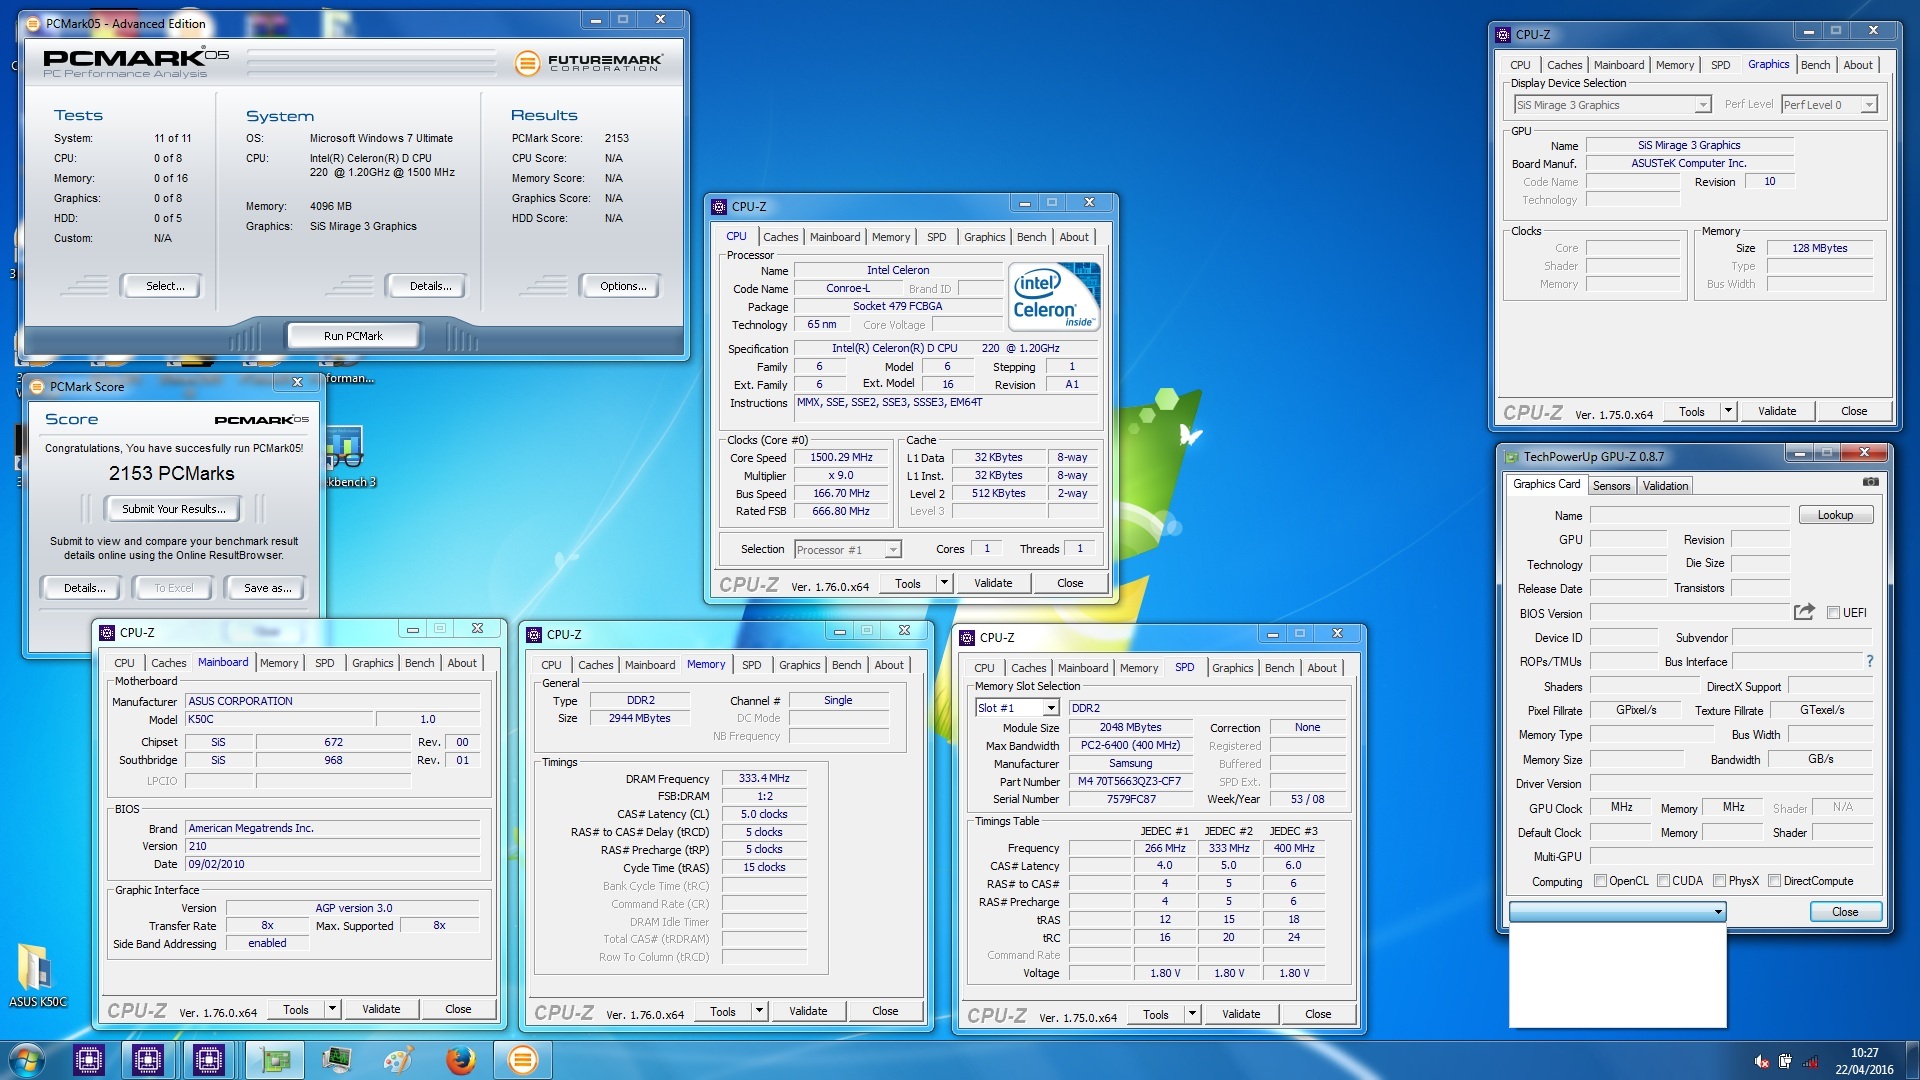Open GPU-Z graphics card selector dropdown
The height and width of the screenshot is (1080, 1920).
click(x=1617, y=912)
